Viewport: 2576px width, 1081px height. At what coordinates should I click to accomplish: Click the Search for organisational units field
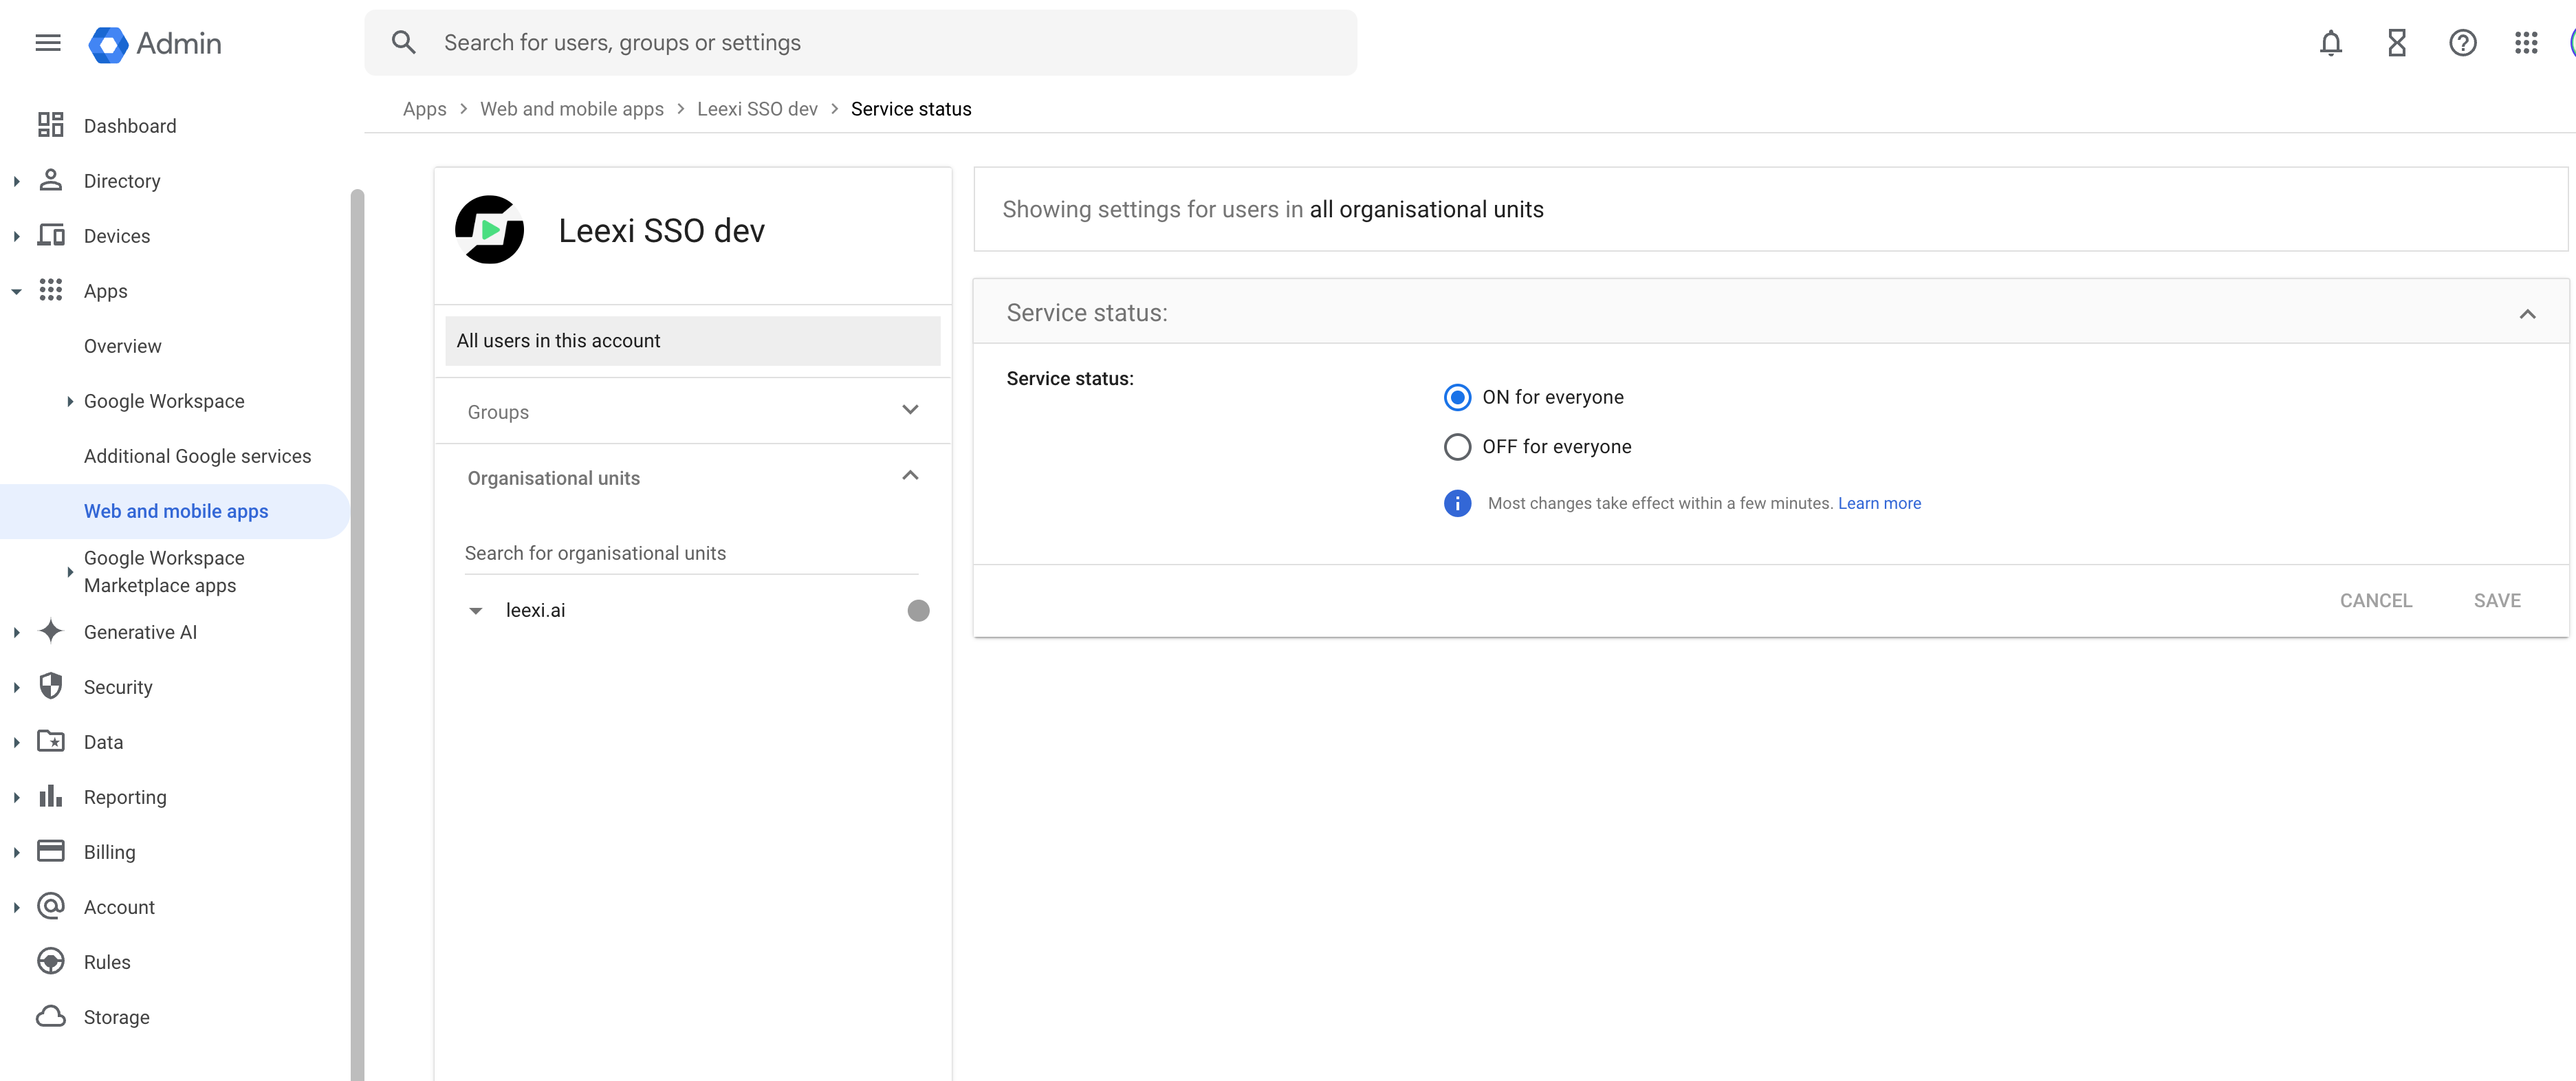[x=691, y=553]
